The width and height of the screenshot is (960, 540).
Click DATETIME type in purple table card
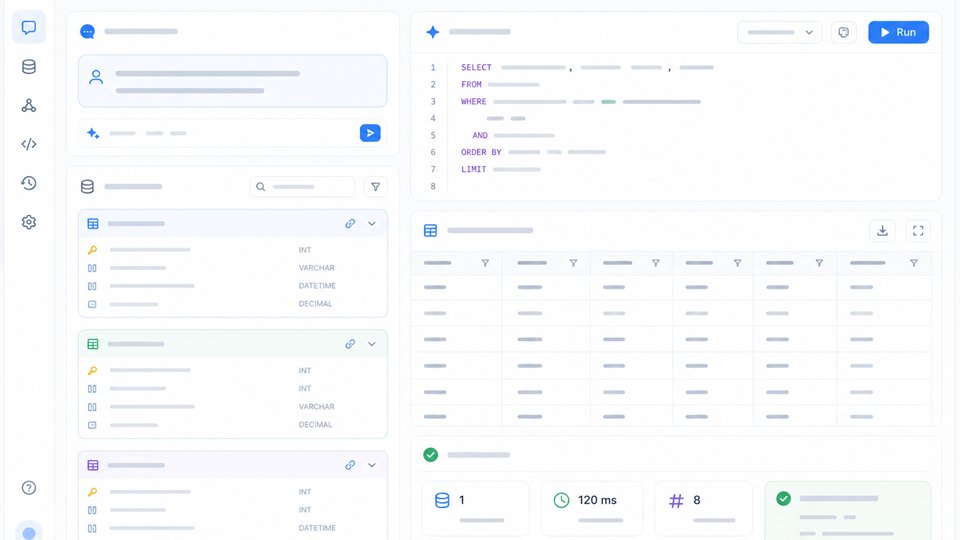point(317,528)
